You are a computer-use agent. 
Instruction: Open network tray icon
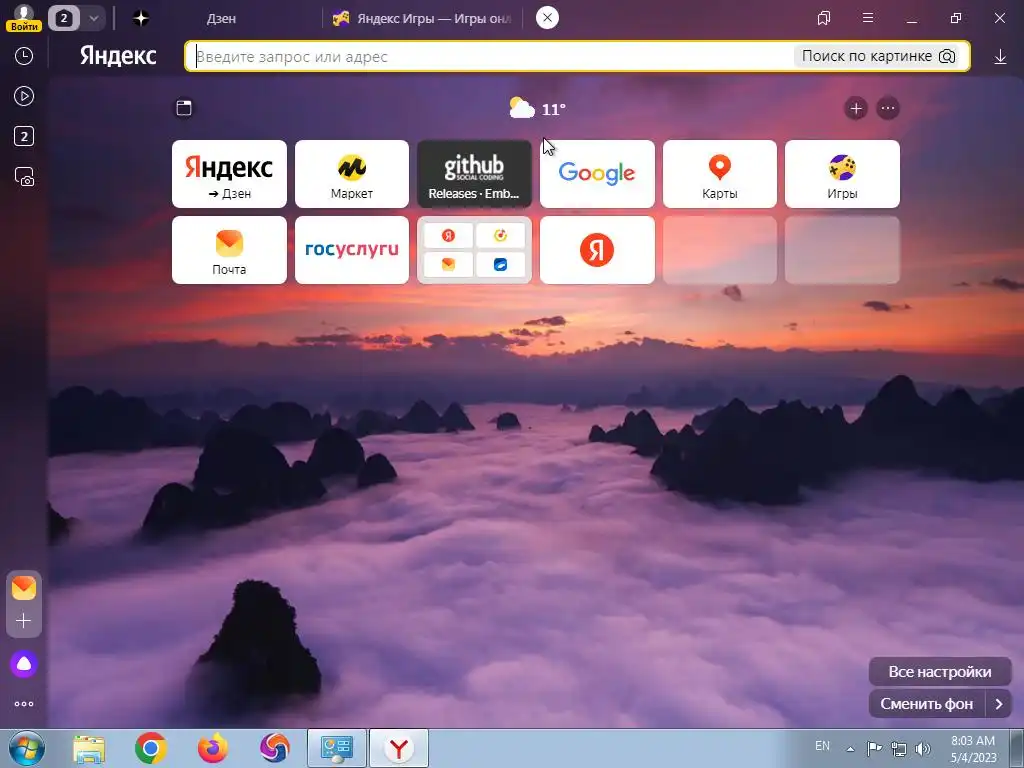899,749
